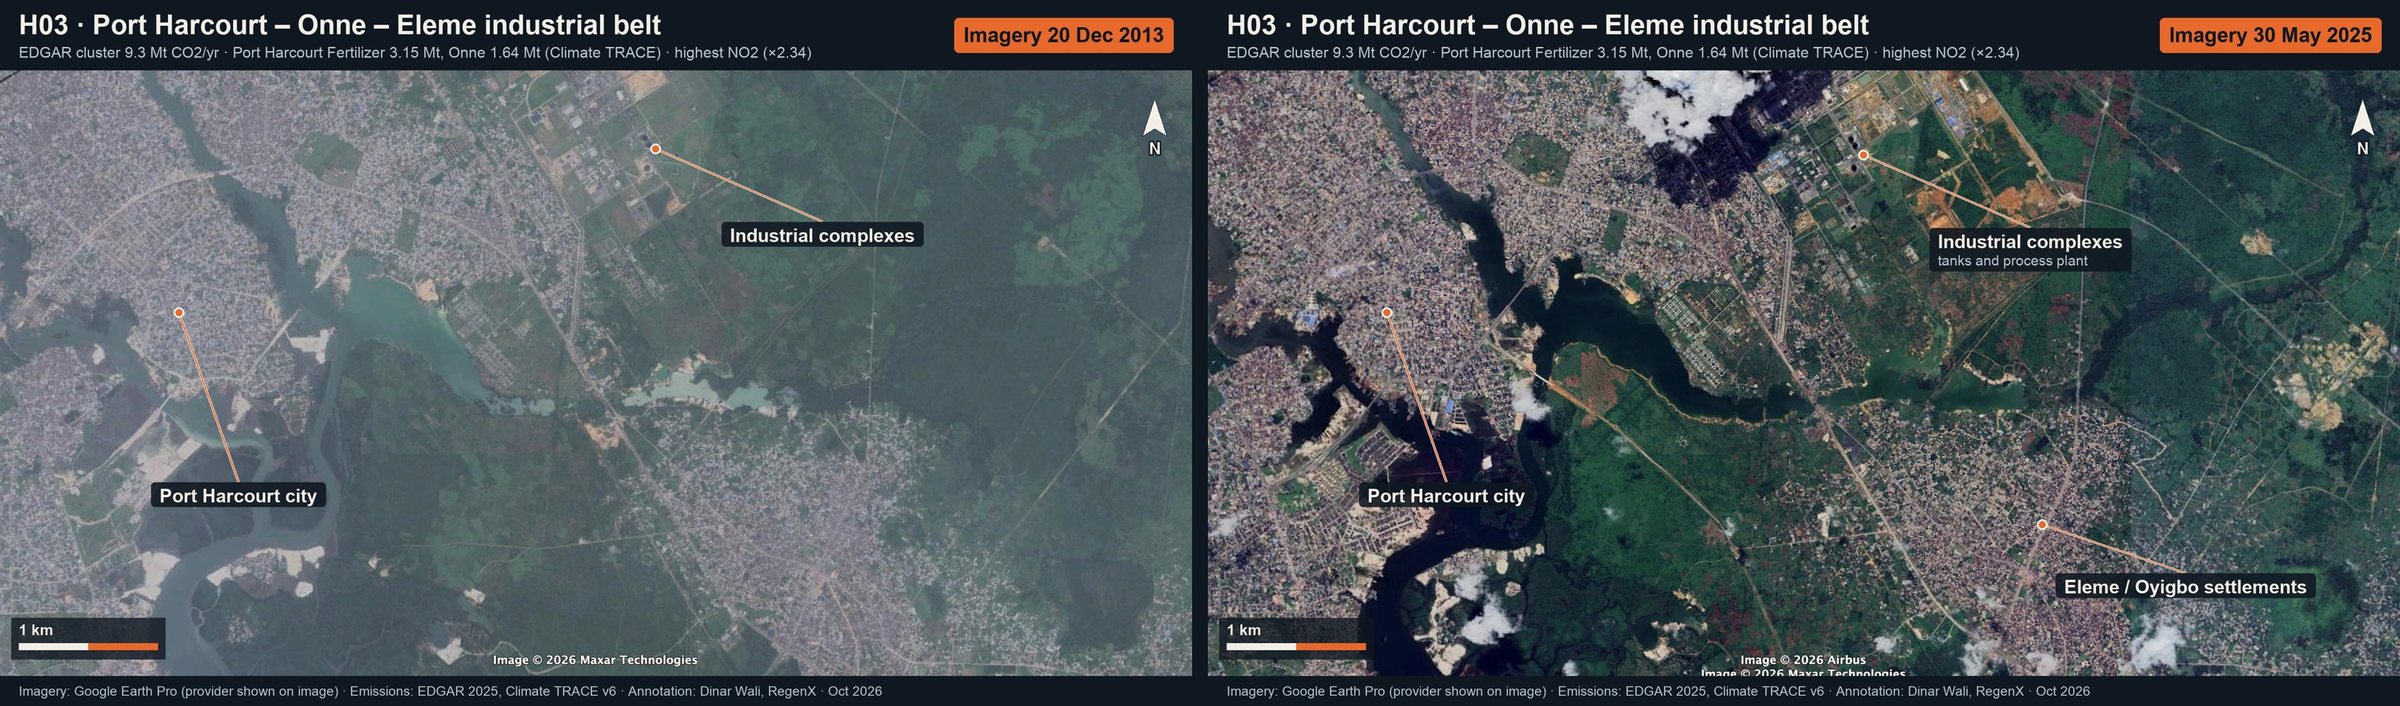Click Port Harcourt city marker dot, 2013 panel
This screenshot has height=706, width=2400.
[x=179, y=313]
